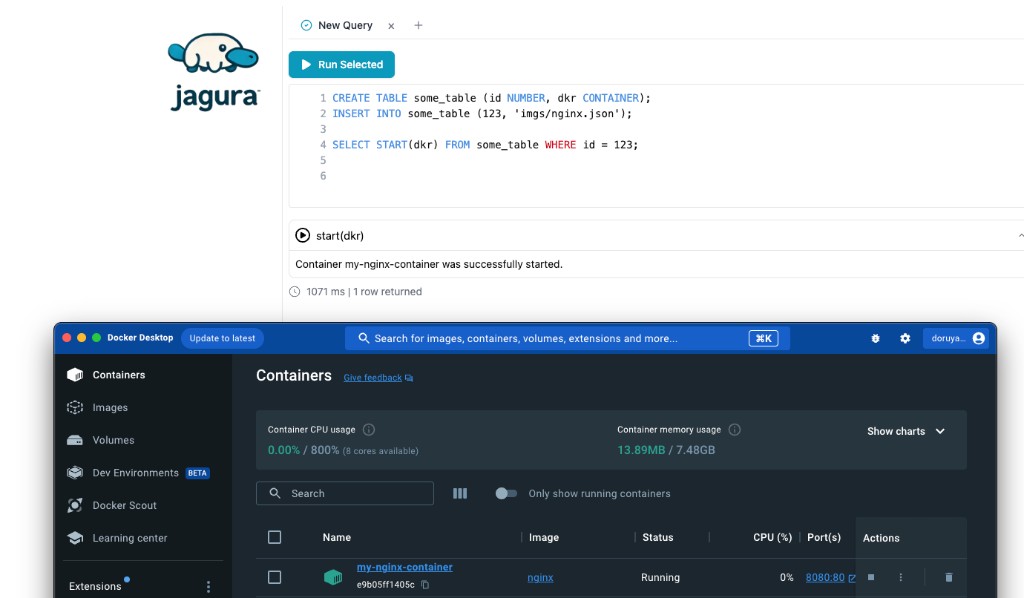
Task: Click the ⌘K shortcut badge
Action: tap(763, 338)
